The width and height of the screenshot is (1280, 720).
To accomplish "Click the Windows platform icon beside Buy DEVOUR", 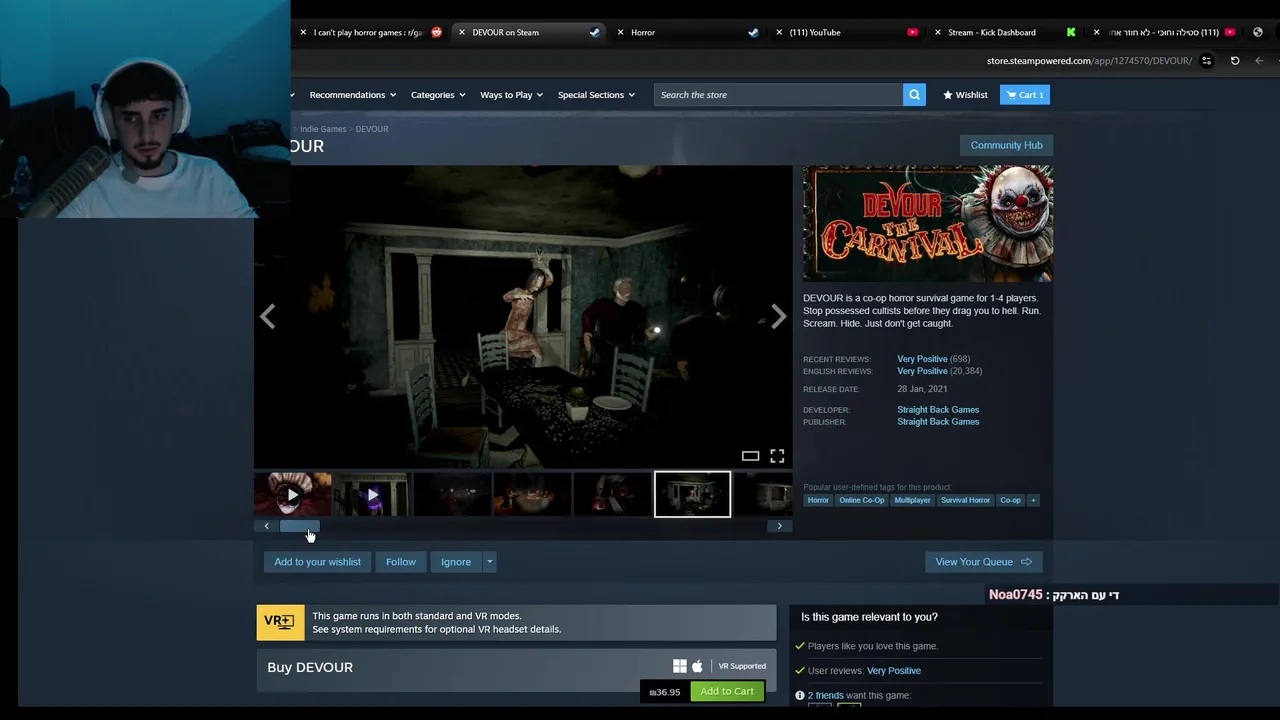I will [680, 666].
